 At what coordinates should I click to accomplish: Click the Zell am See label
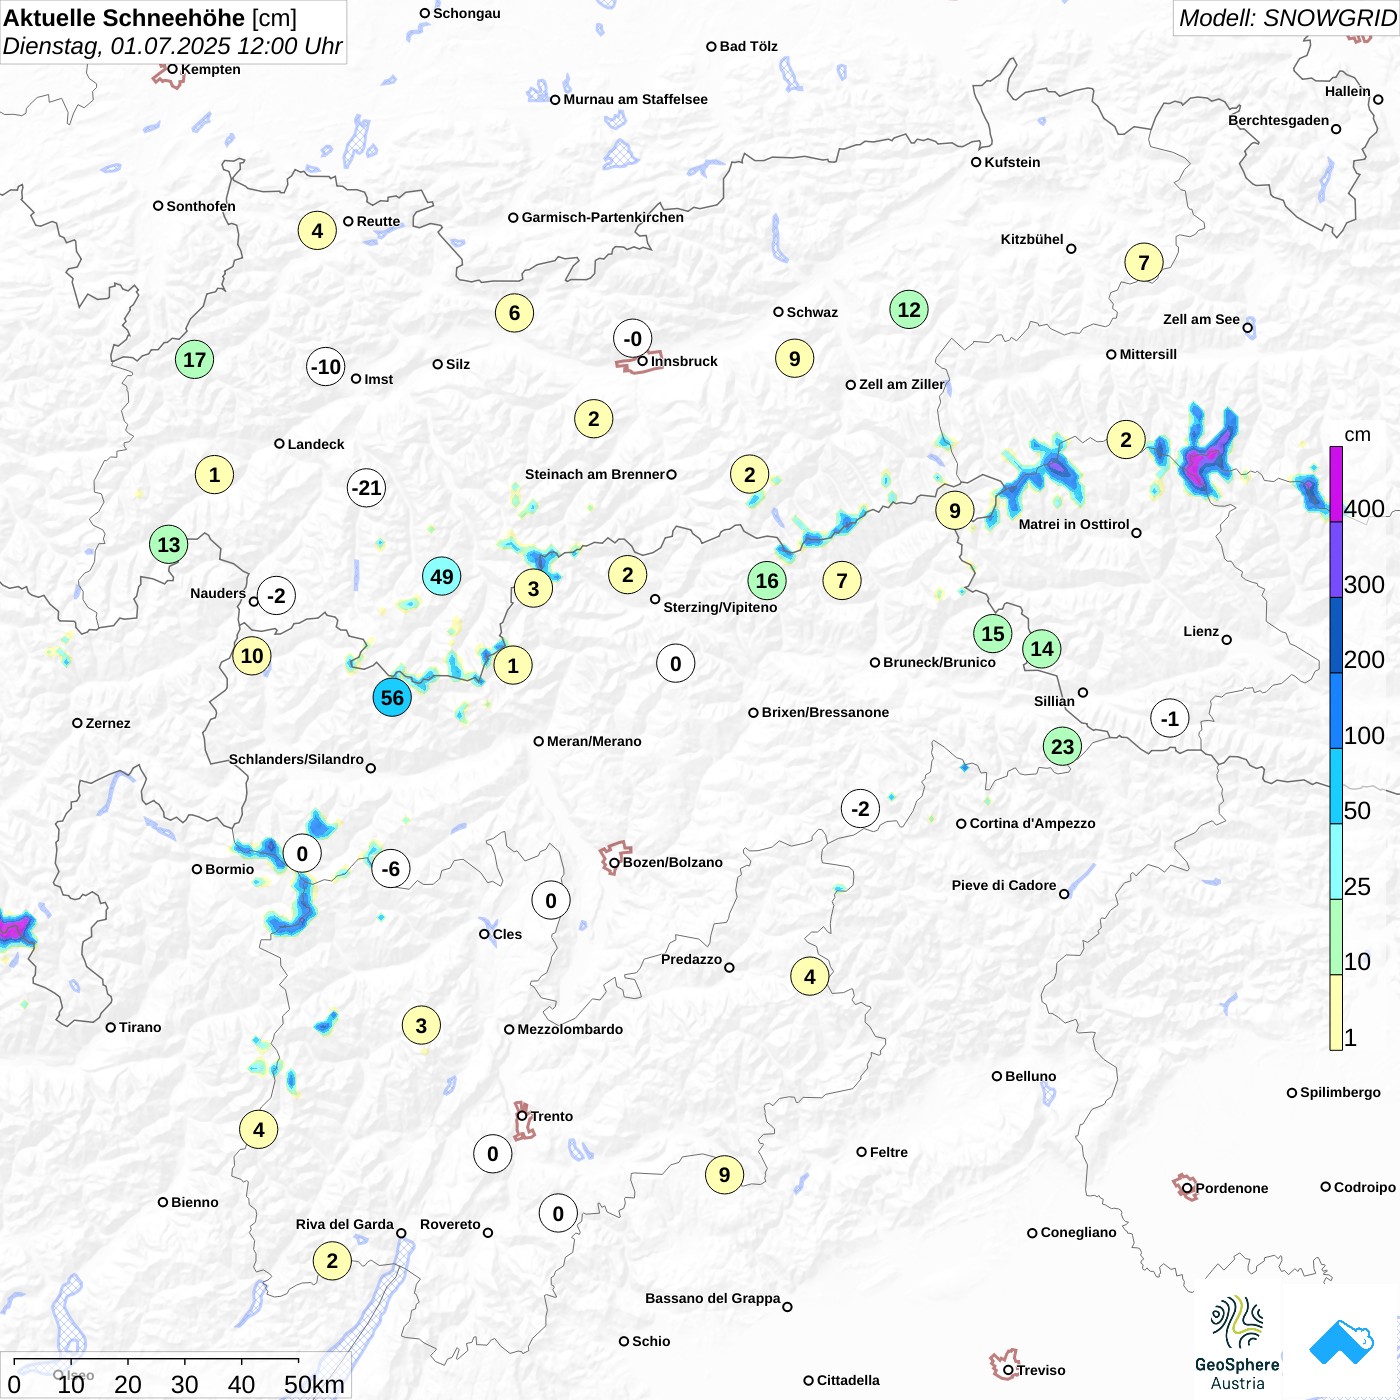(1201, 319)
